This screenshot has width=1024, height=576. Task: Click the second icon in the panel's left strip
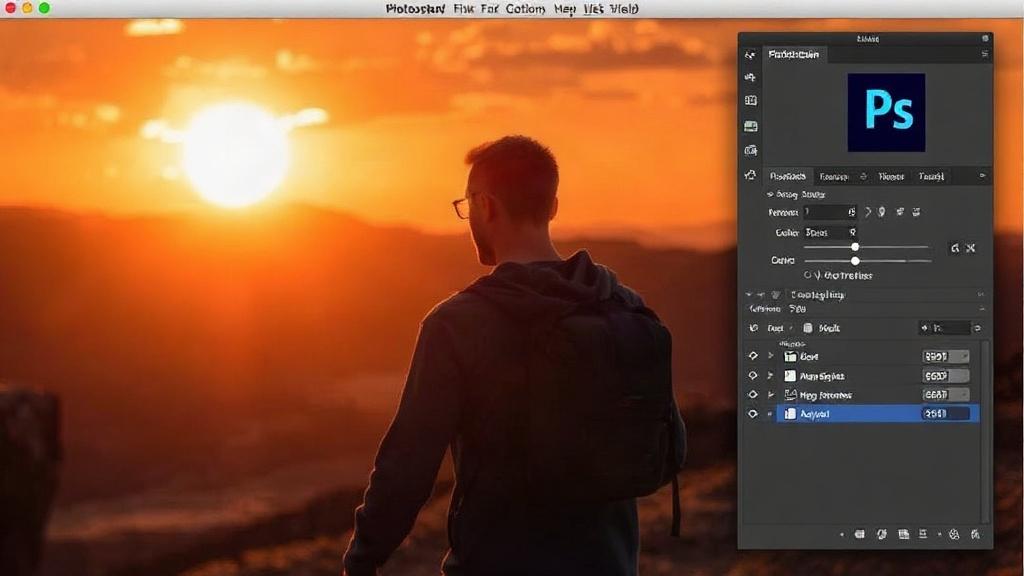click(x=750, y=78)
